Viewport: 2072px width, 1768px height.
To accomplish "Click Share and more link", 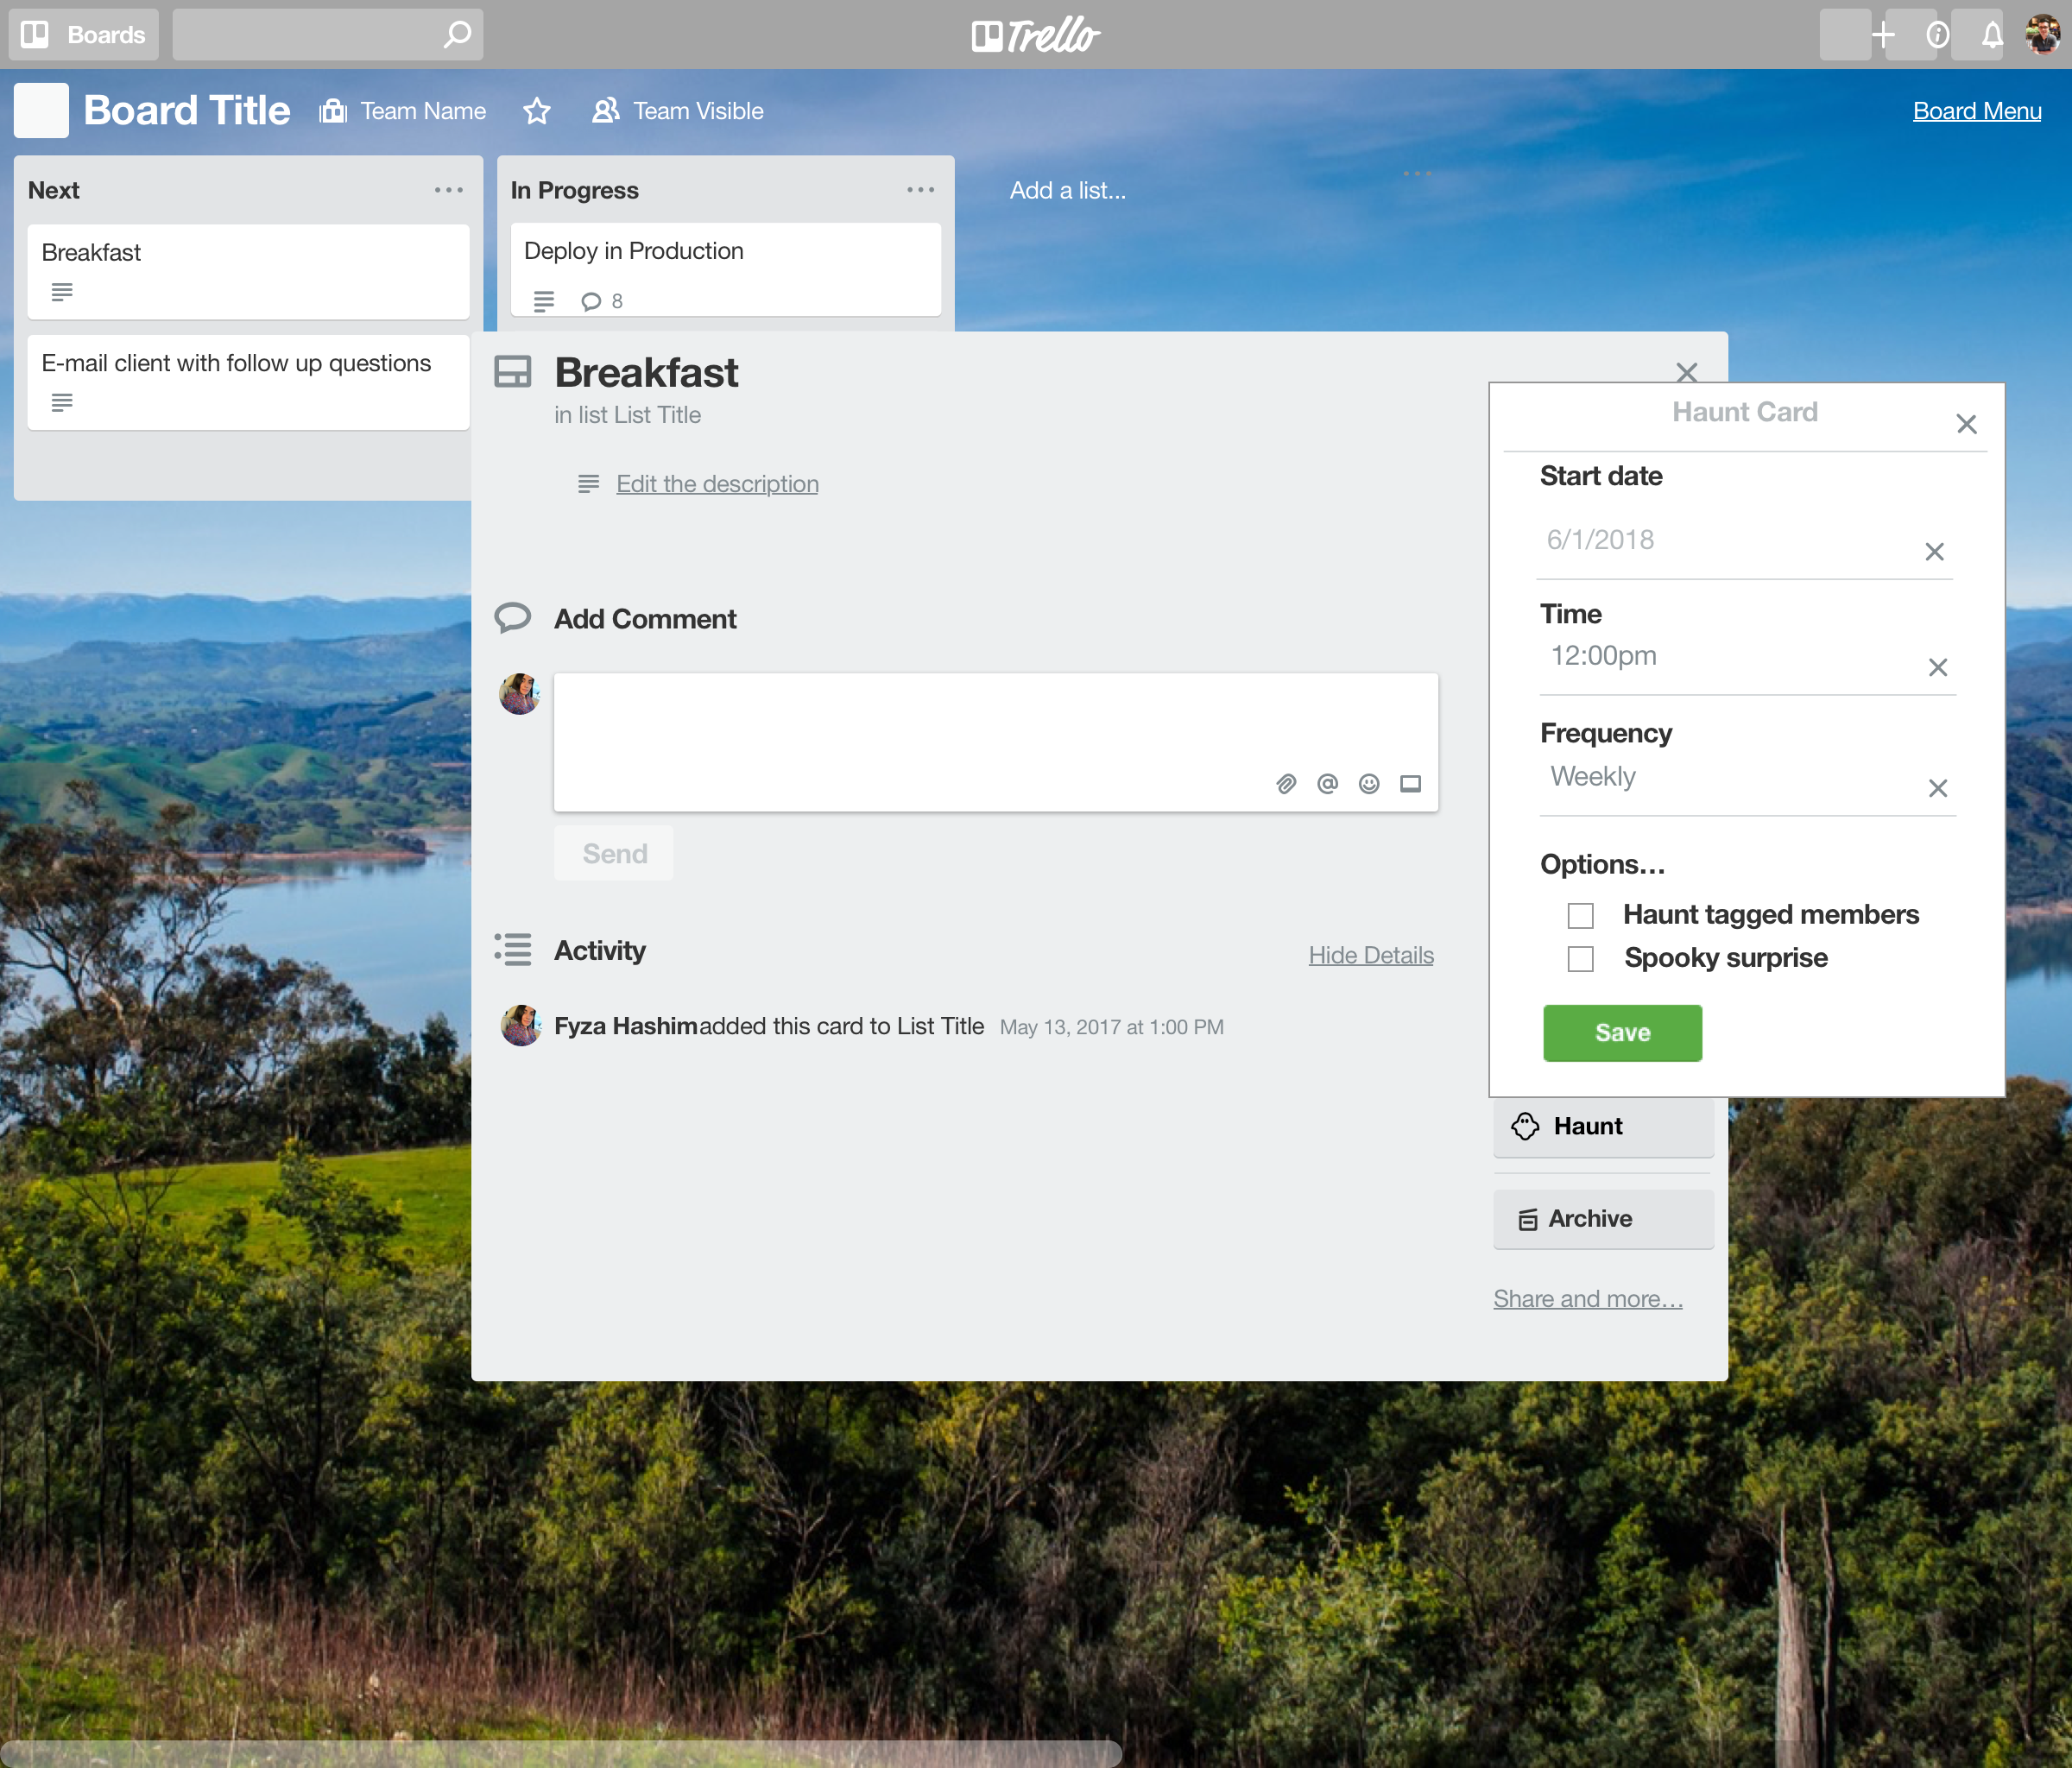I will [x=1588, y=1299].
